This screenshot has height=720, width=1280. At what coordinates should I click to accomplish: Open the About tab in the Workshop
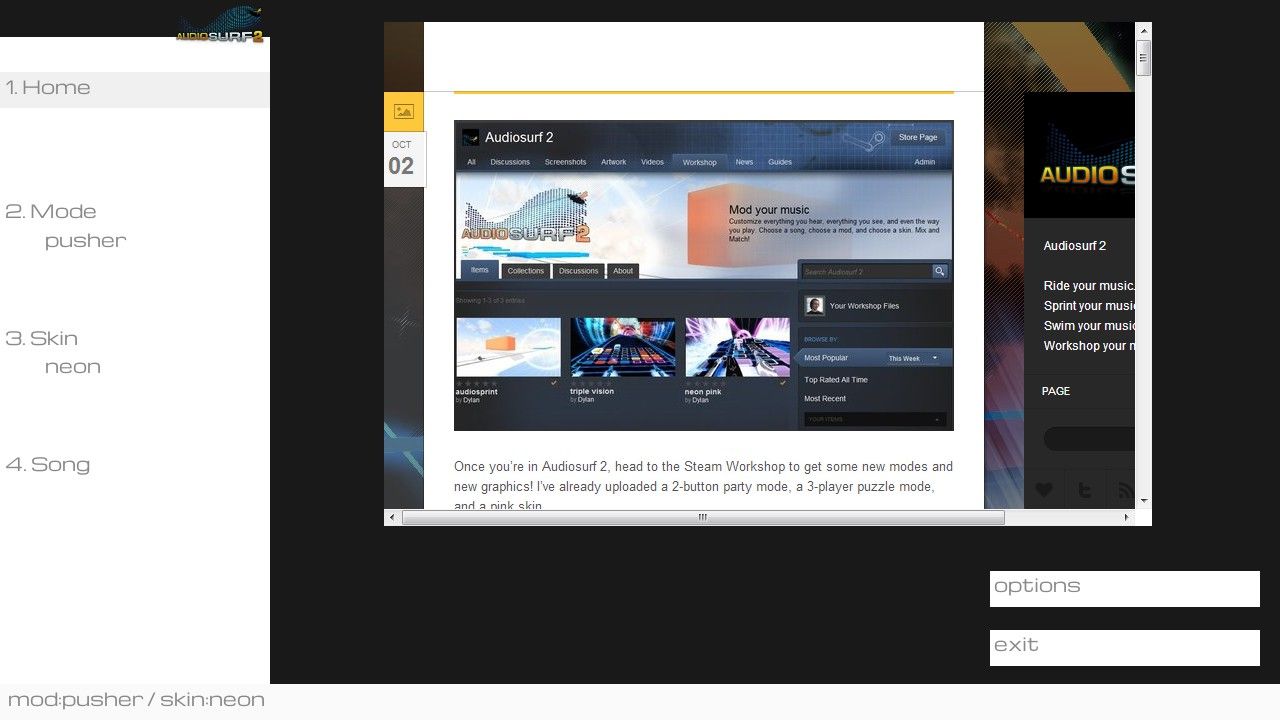click(623, 271)
